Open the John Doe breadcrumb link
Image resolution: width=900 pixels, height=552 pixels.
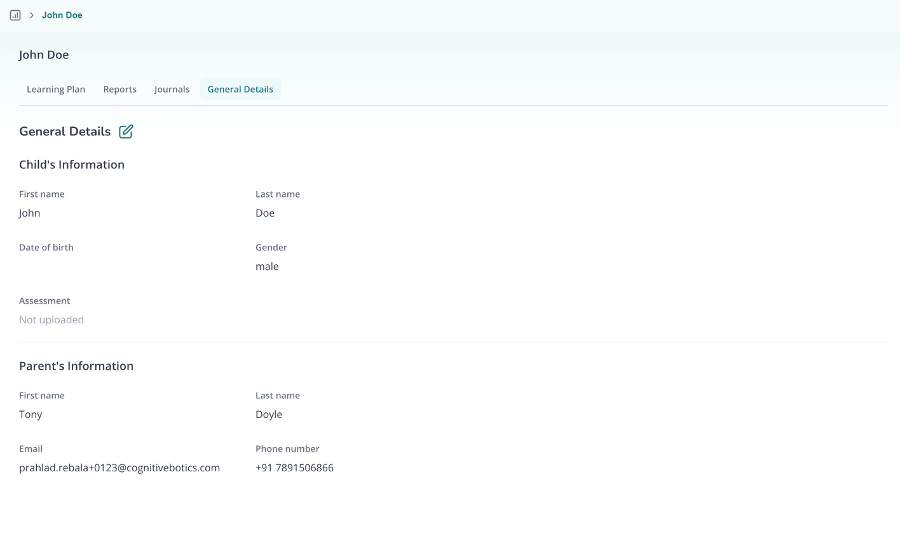[x=62, y=15]
